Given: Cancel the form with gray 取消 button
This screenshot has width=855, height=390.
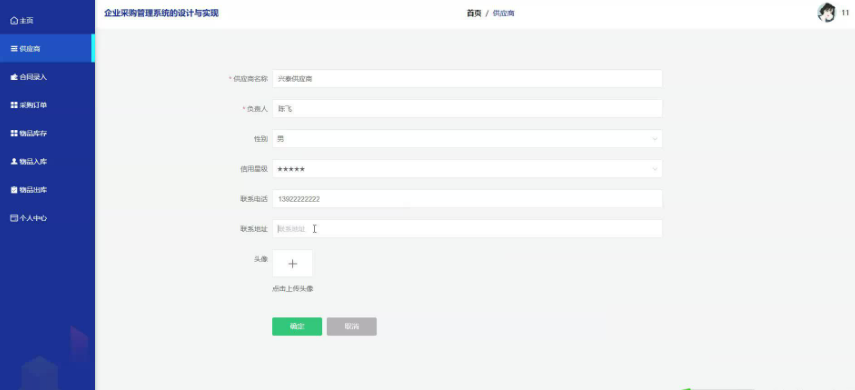Looking at the screenshot, I should pyautogui.click(x=352, y=326).
